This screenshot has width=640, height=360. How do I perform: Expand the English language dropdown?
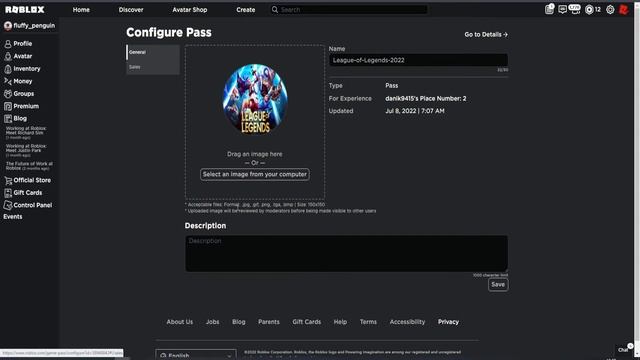[196, 355]
